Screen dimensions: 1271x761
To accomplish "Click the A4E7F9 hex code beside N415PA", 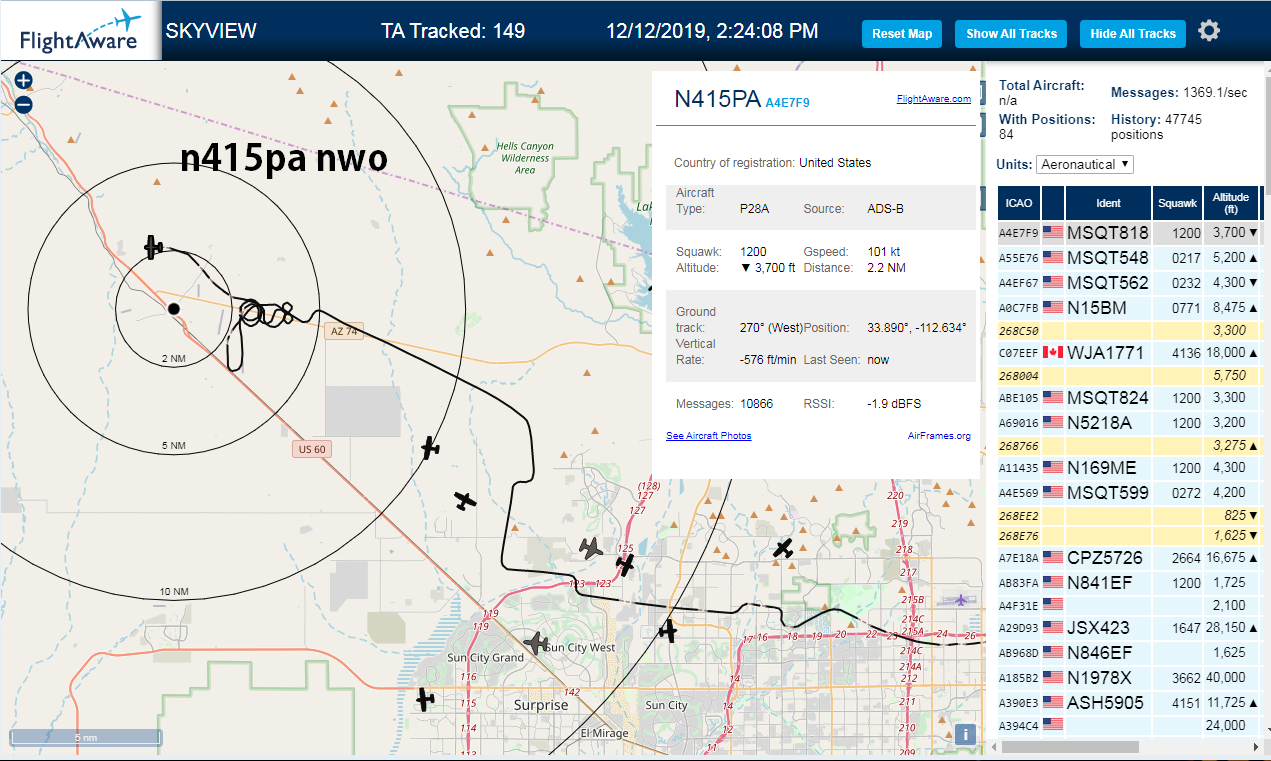I will [787, 102].
